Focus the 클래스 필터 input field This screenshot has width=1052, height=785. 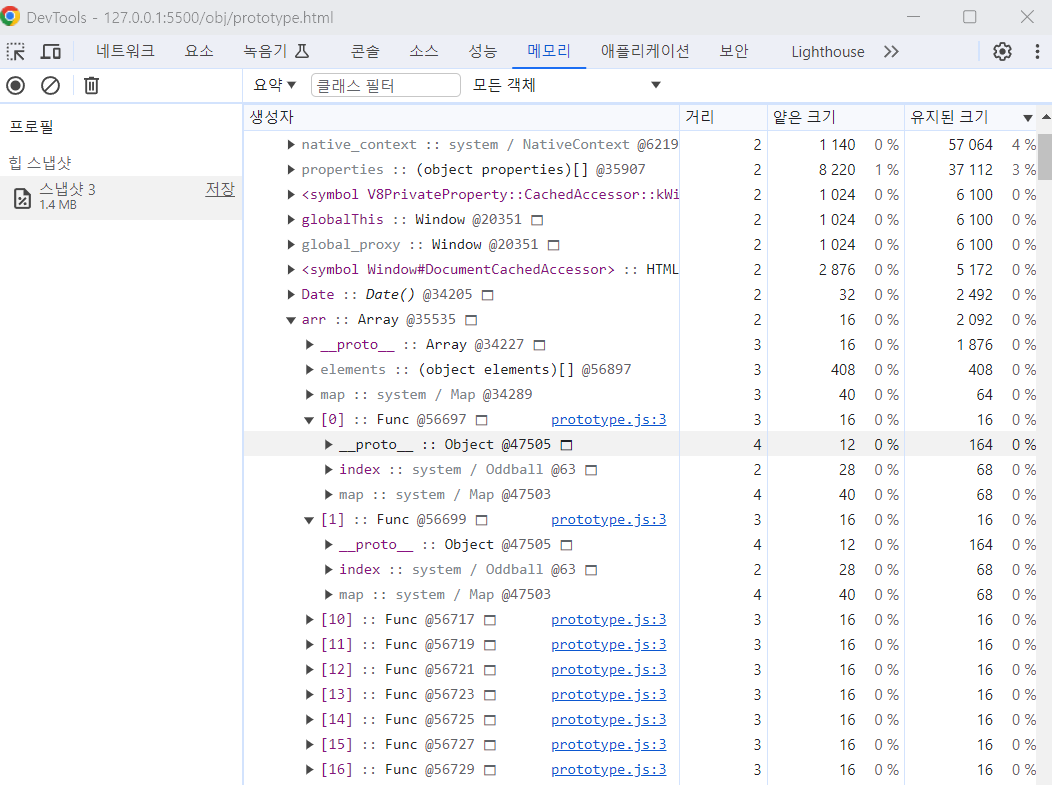[386, 85]
